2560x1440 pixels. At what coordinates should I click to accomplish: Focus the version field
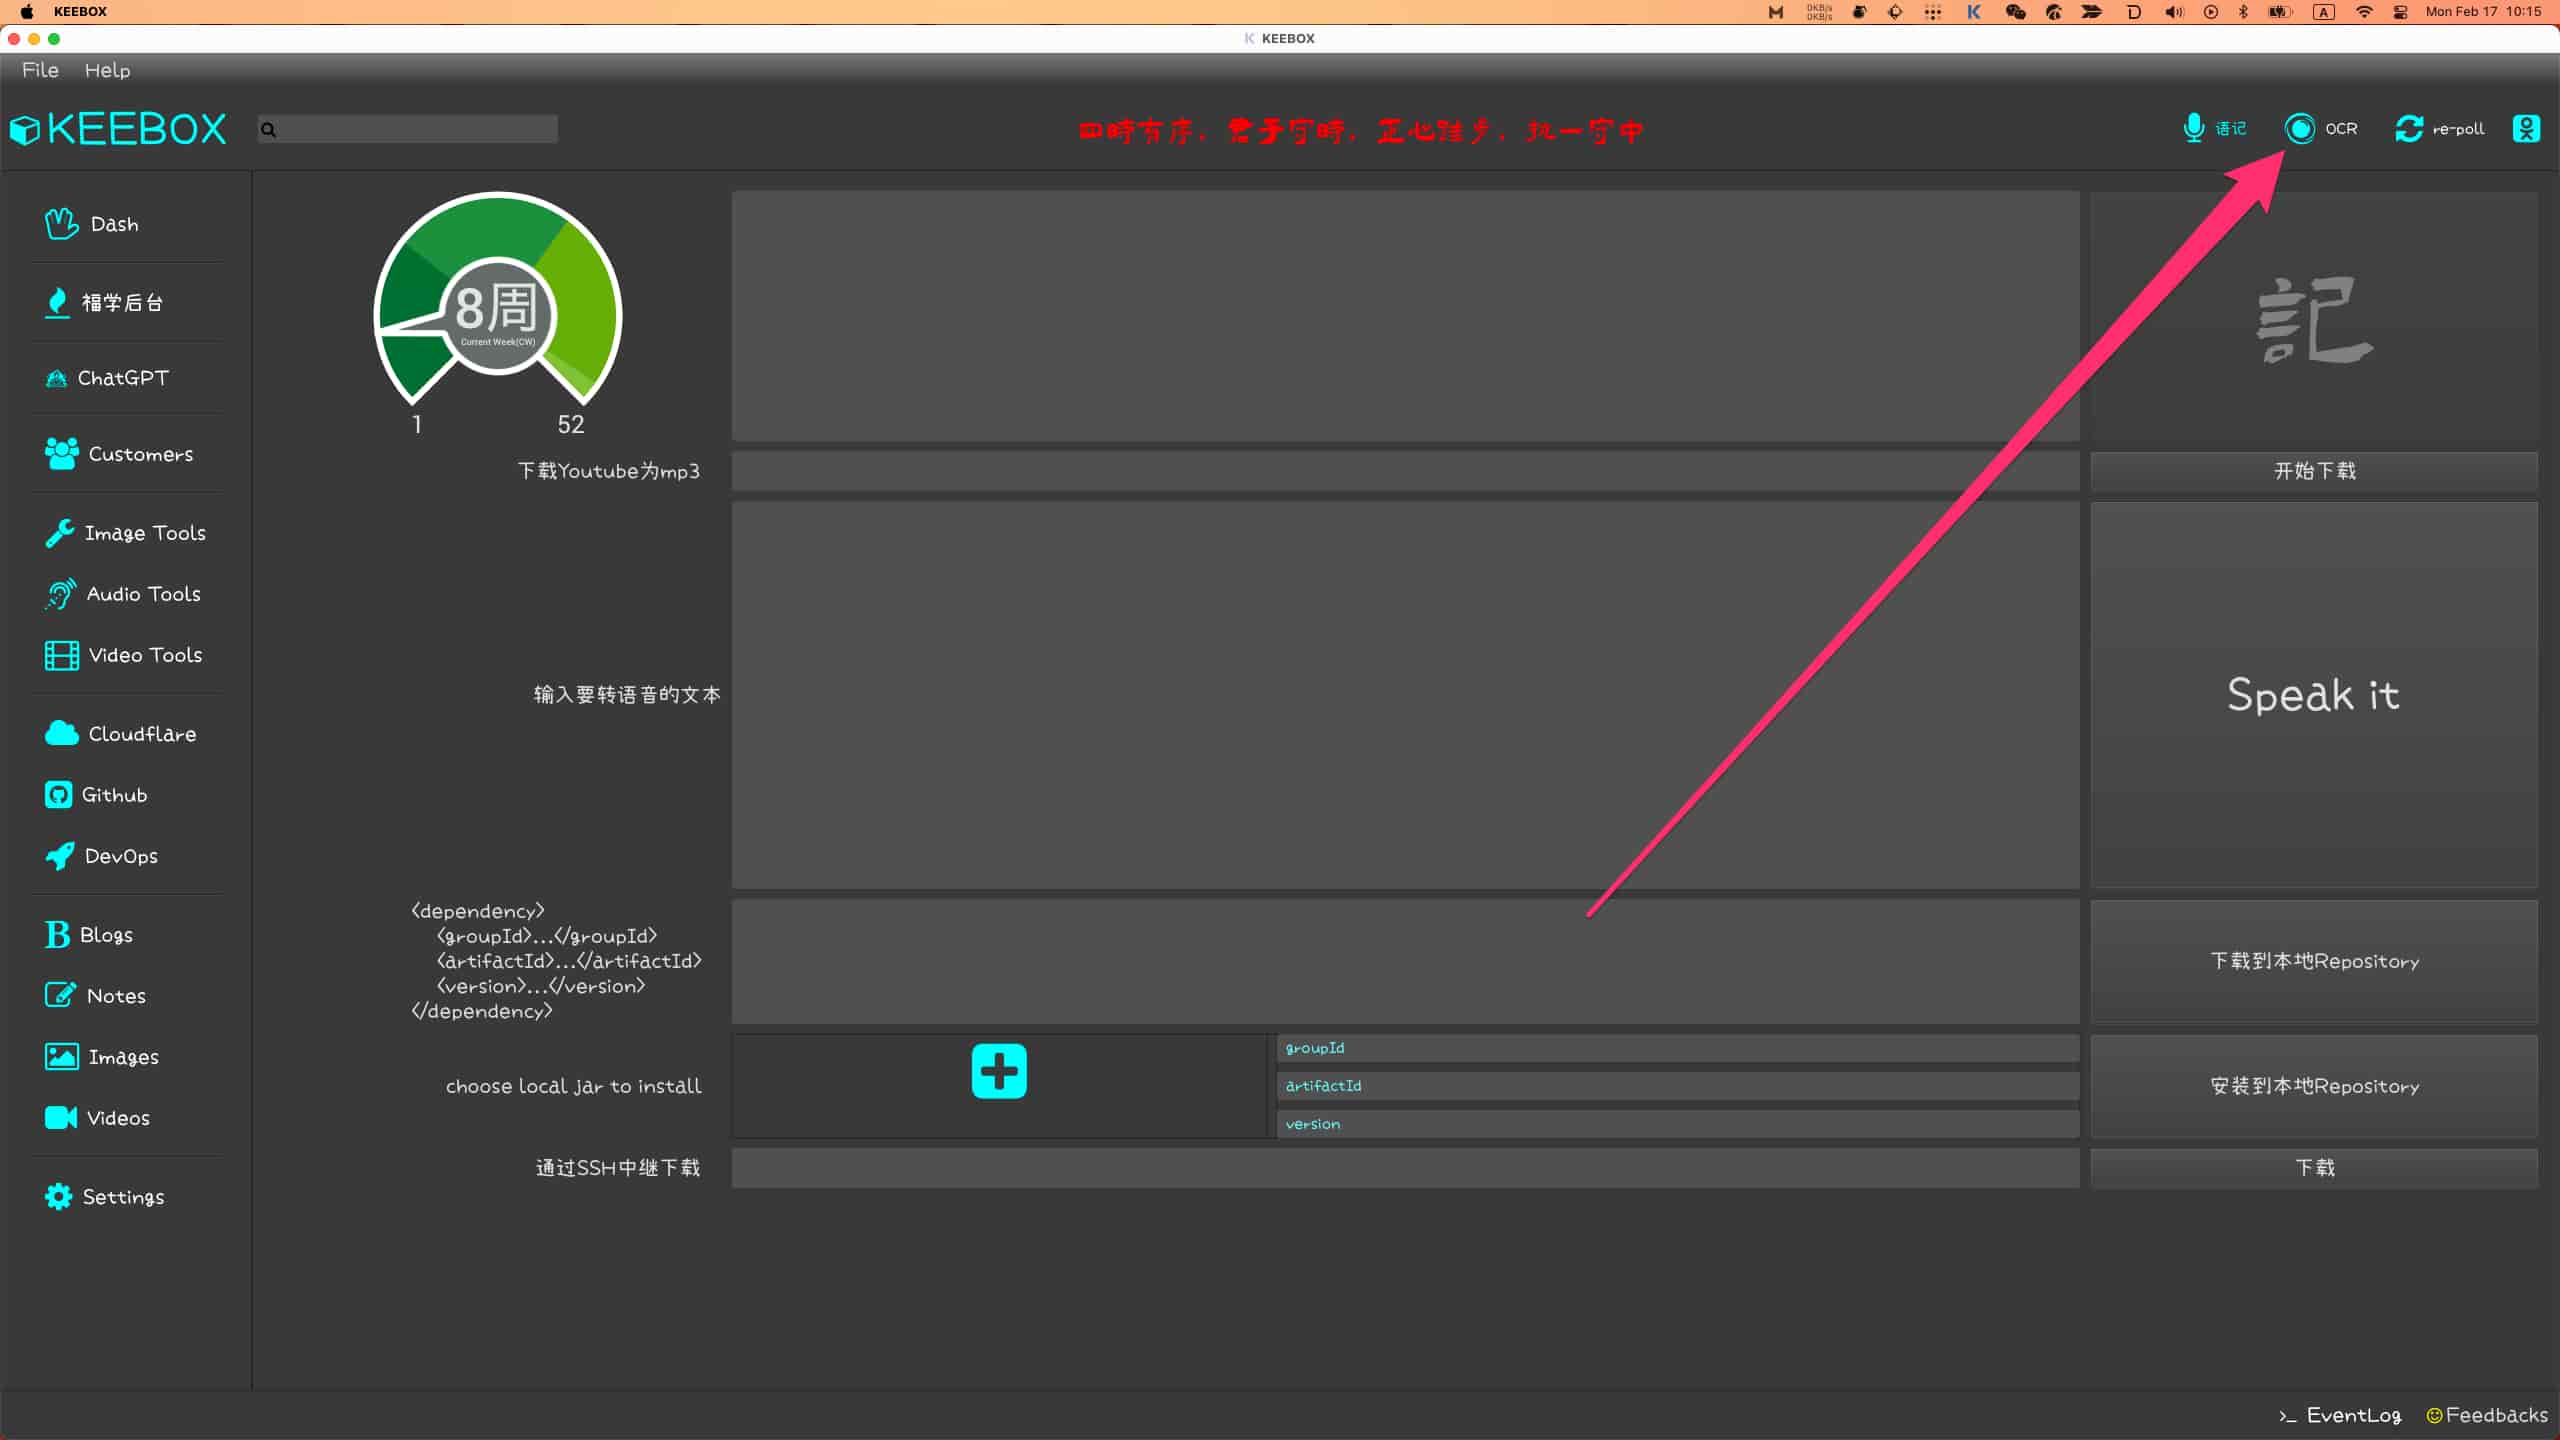pos(1678,1124)
